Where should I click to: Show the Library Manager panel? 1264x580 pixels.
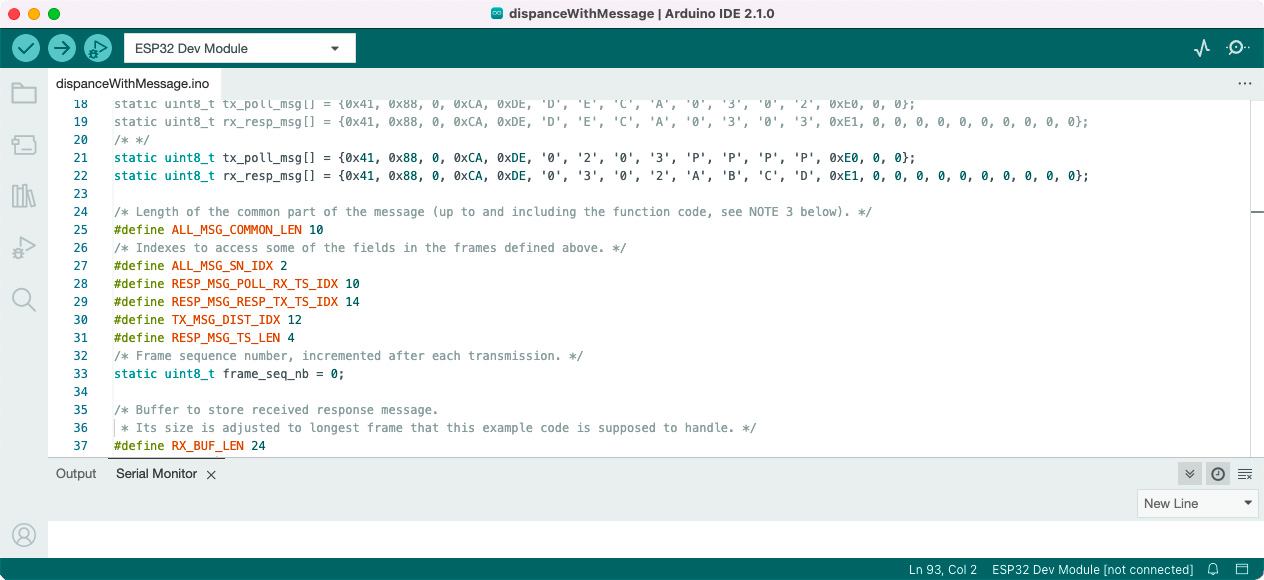[24, 196]
